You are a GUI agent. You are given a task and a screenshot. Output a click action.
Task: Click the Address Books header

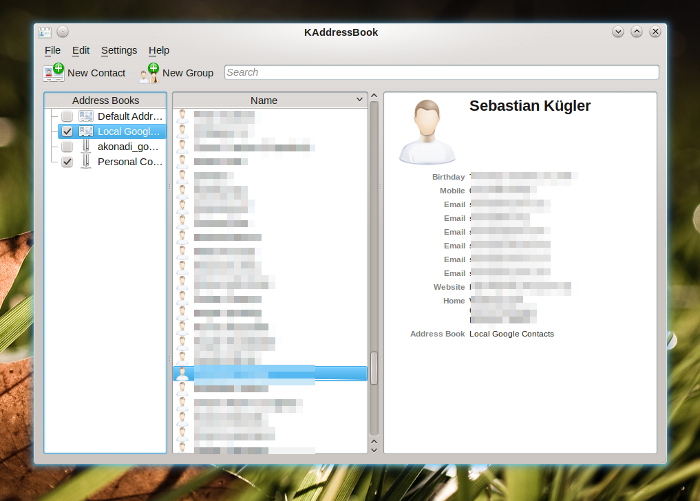105,100
